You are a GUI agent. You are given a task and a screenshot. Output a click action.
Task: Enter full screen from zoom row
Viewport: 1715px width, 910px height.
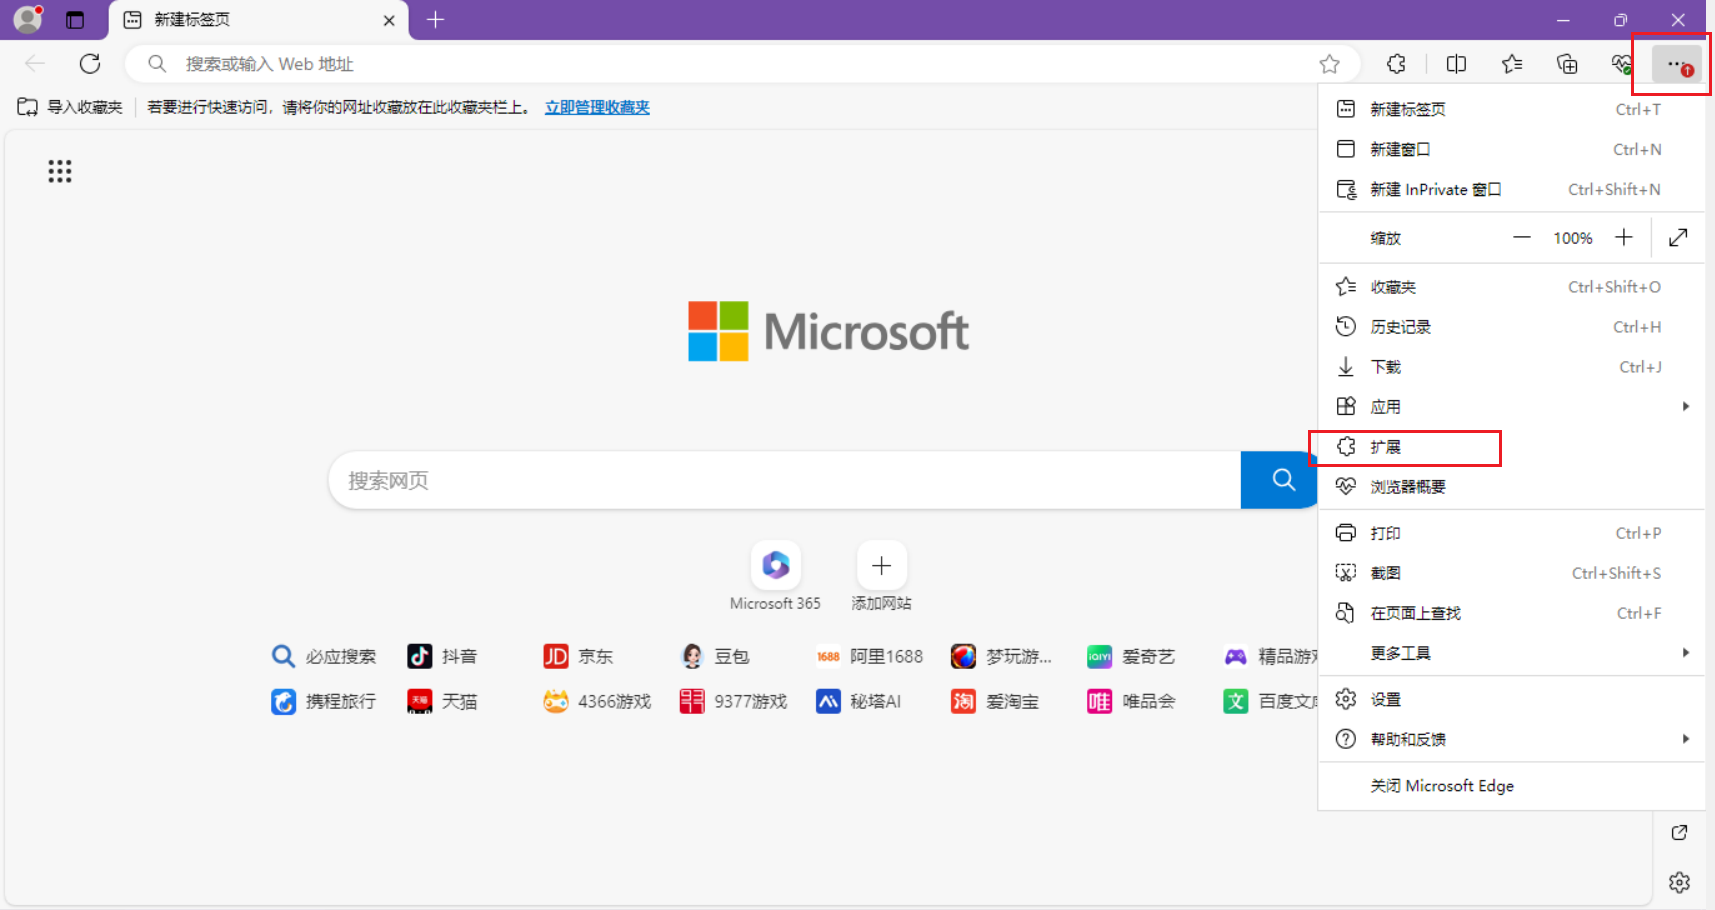tap(1678, 237)
